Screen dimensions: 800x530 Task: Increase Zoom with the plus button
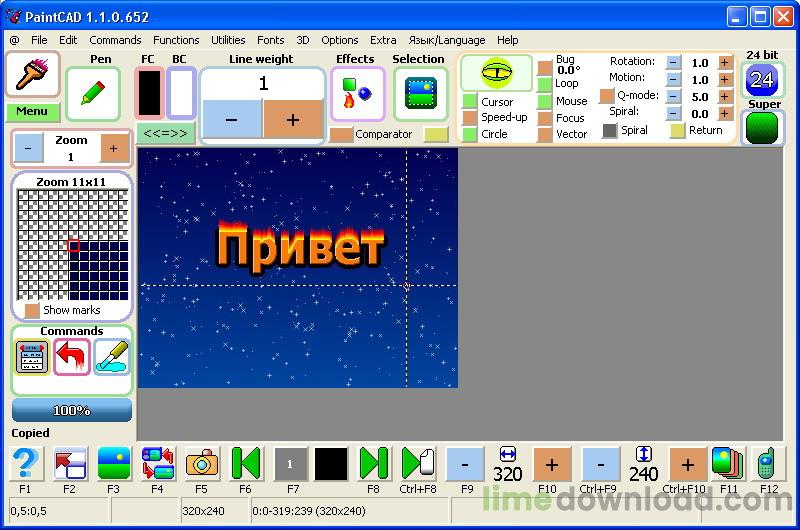point(114,148)
